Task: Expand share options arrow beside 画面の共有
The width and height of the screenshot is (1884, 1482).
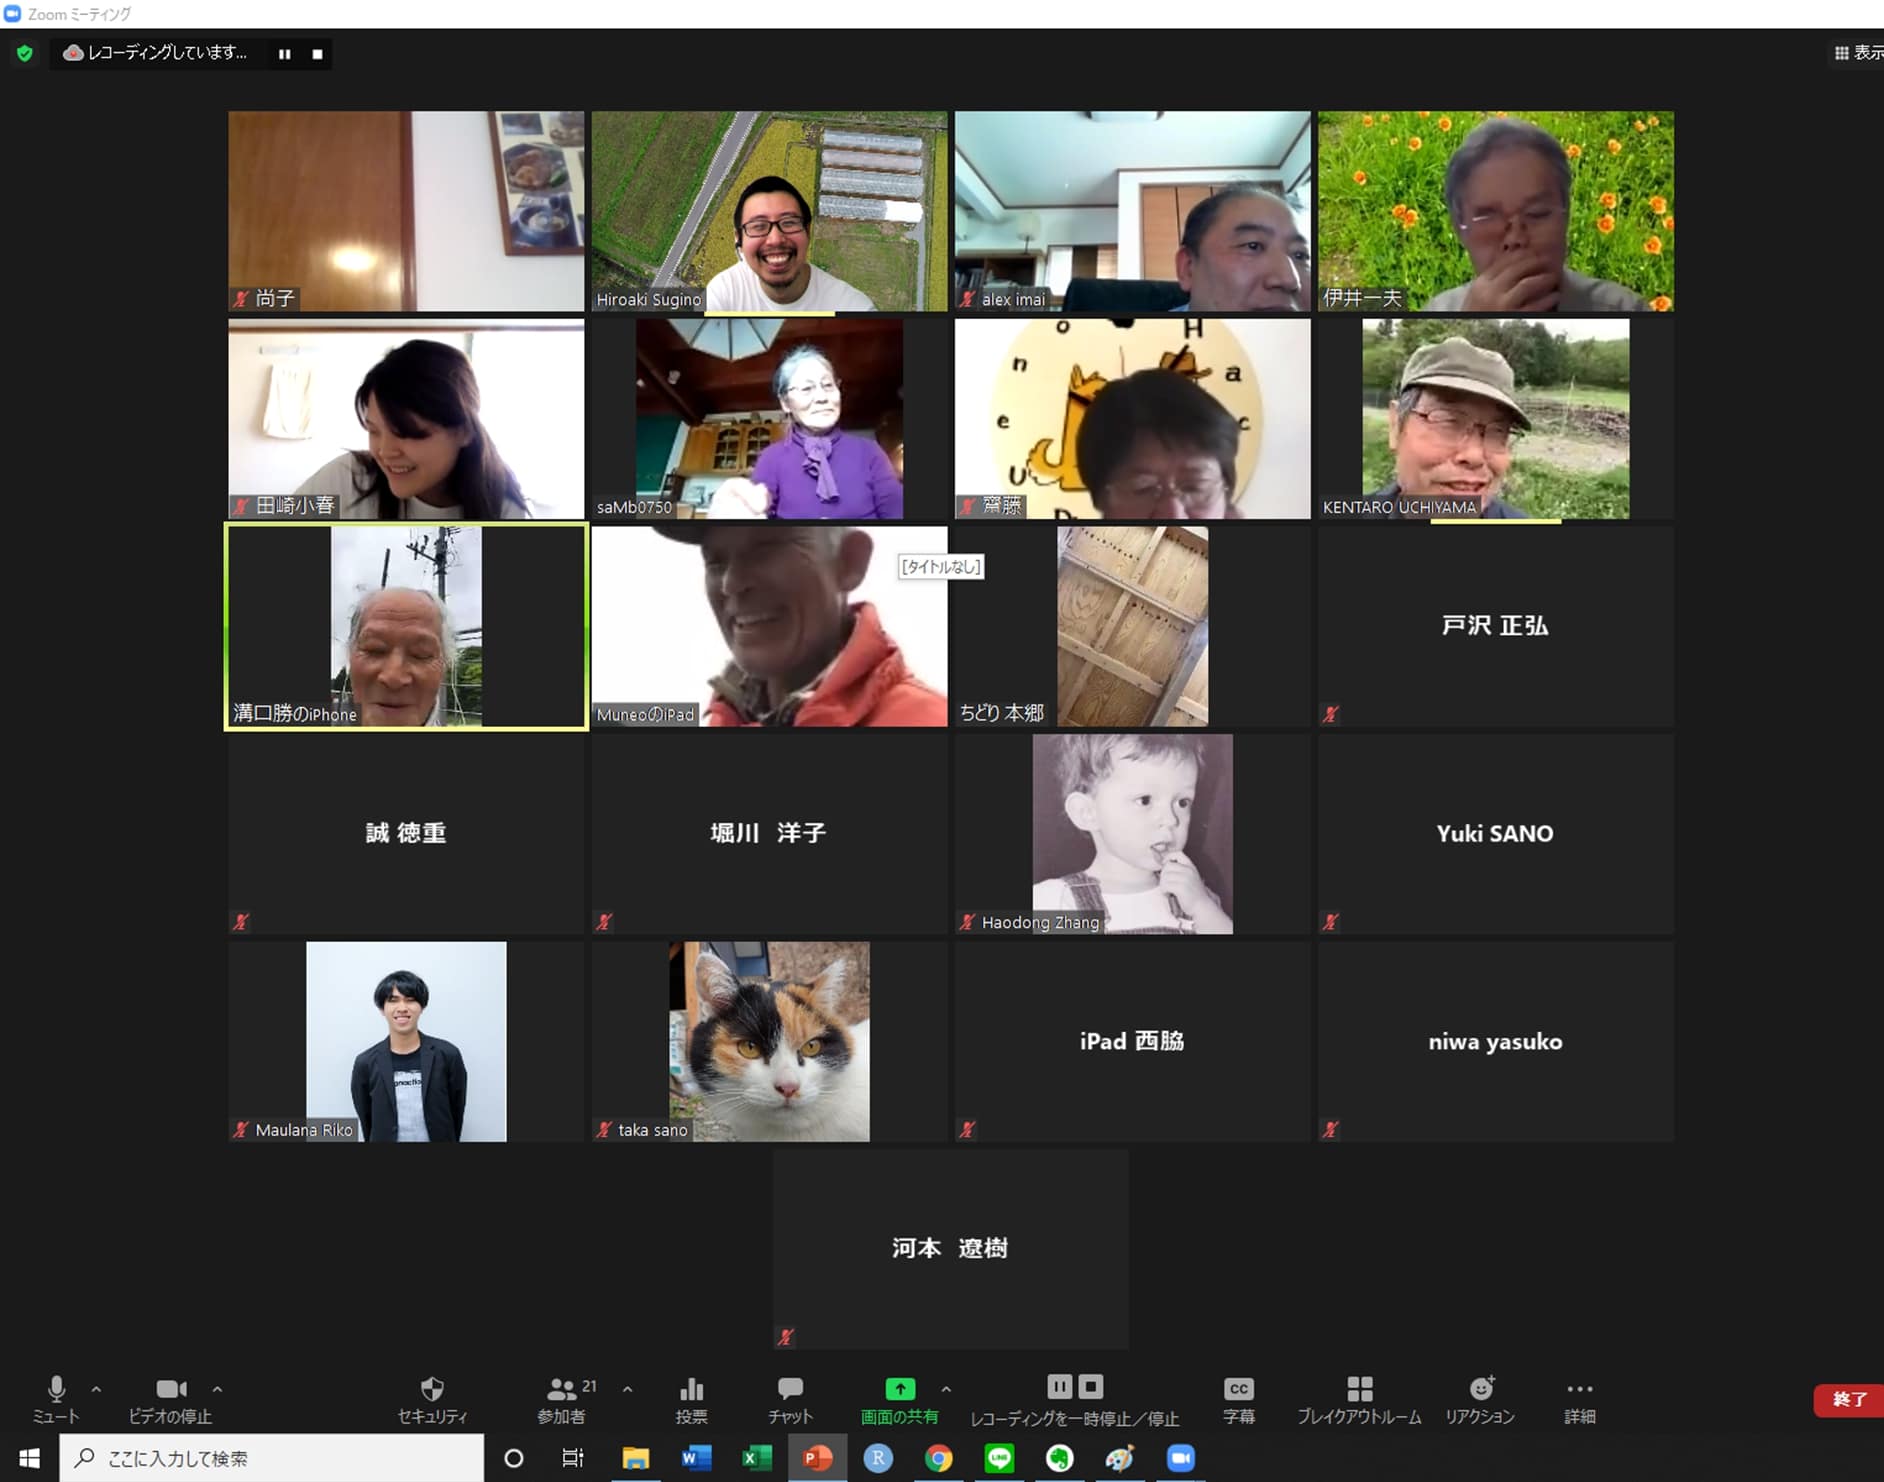Action: tap(946, 1389)
